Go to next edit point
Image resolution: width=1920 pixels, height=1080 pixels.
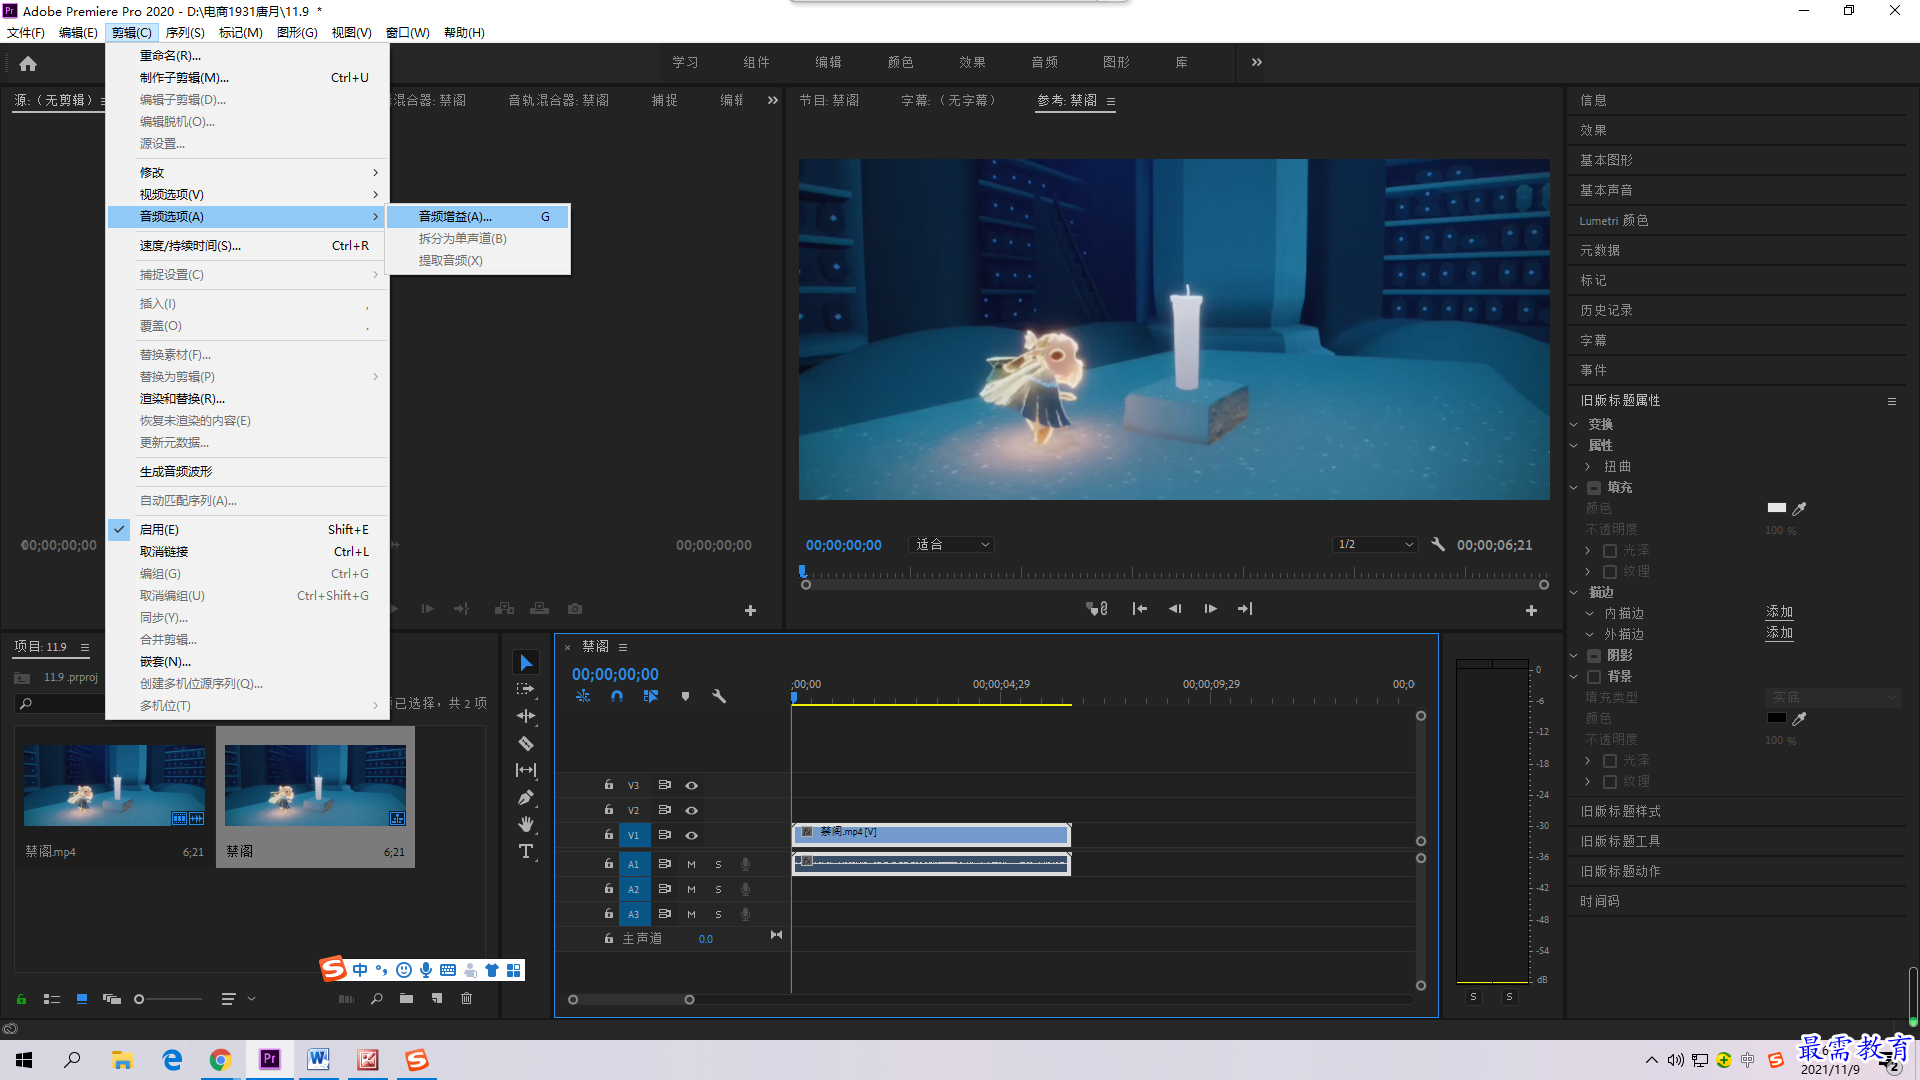point(1245,608)
